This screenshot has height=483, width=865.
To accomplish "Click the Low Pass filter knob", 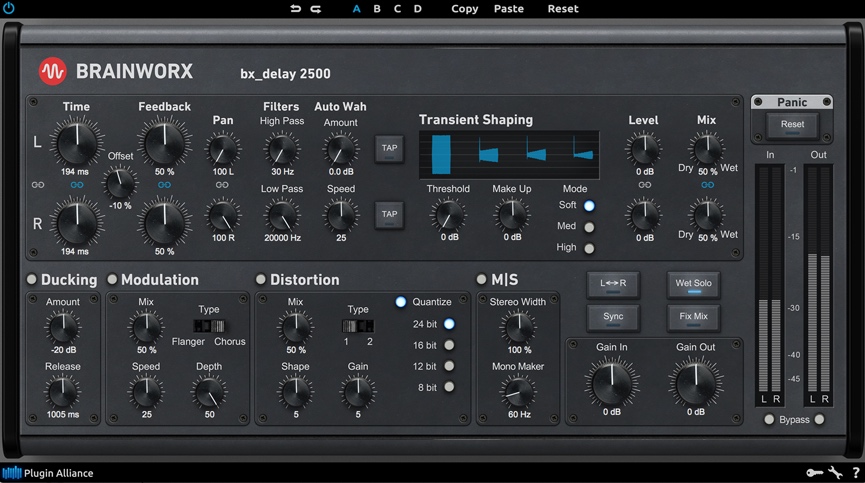I will click(282, 216).
